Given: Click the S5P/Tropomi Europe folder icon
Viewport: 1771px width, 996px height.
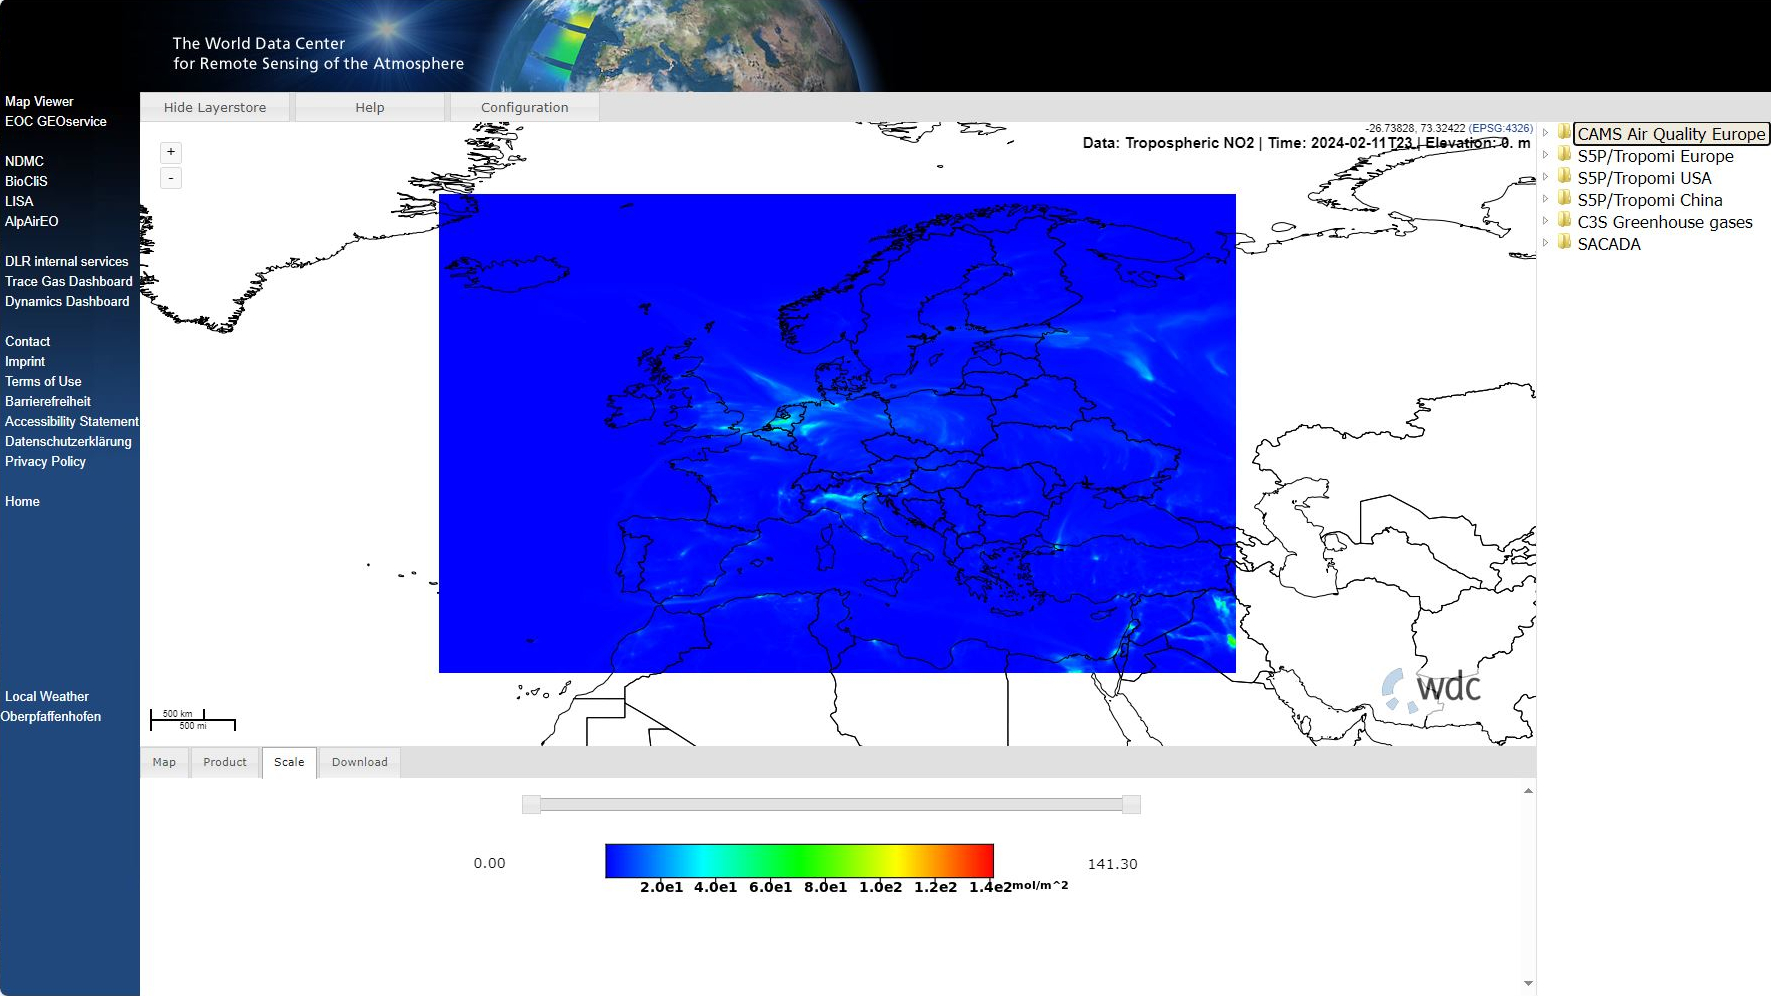Looking at the screenshot, I should (x=1564, y=155).
